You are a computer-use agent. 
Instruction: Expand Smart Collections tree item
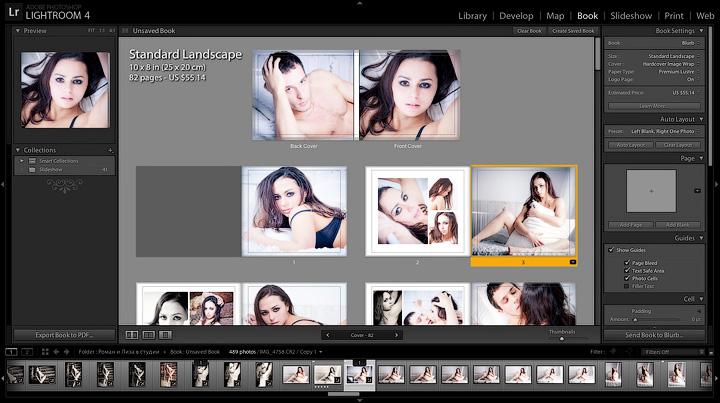tap(22, 160)
